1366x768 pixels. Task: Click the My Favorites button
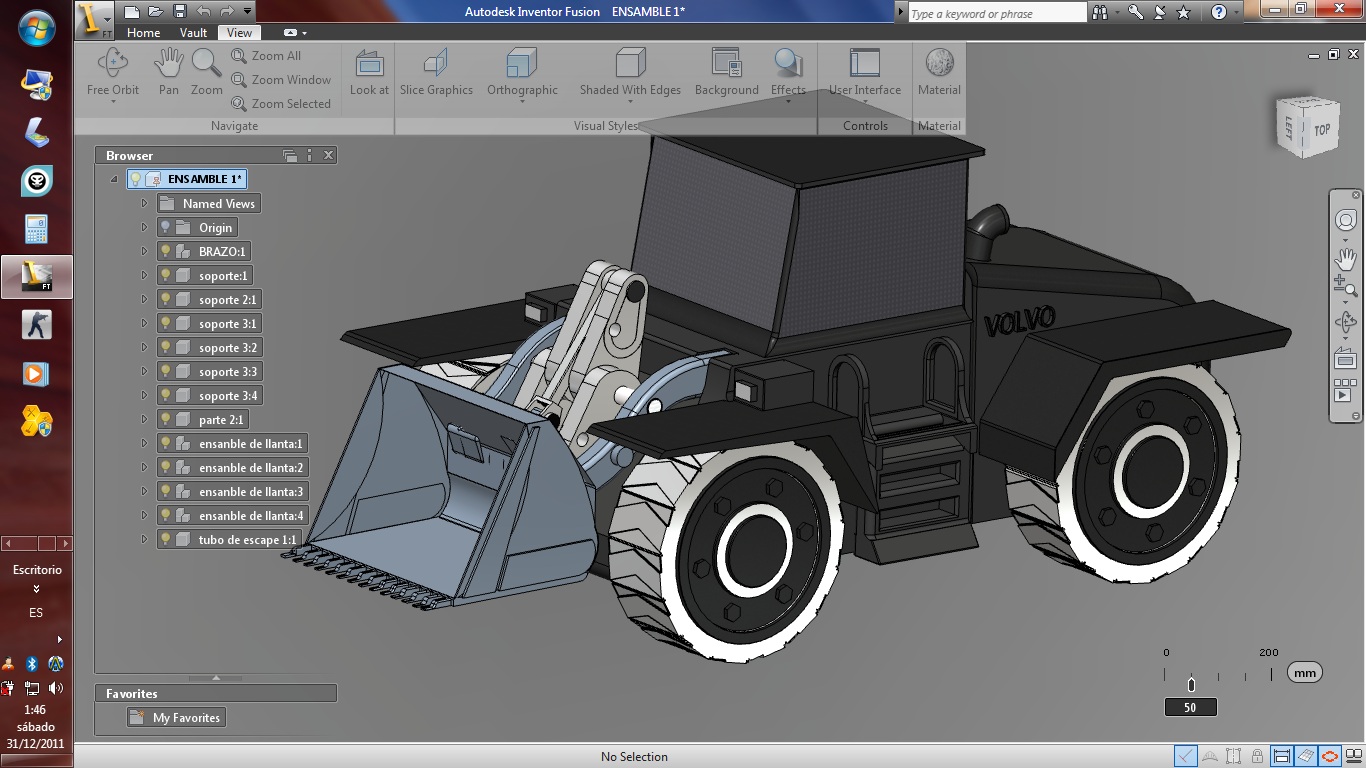point(178,717)
